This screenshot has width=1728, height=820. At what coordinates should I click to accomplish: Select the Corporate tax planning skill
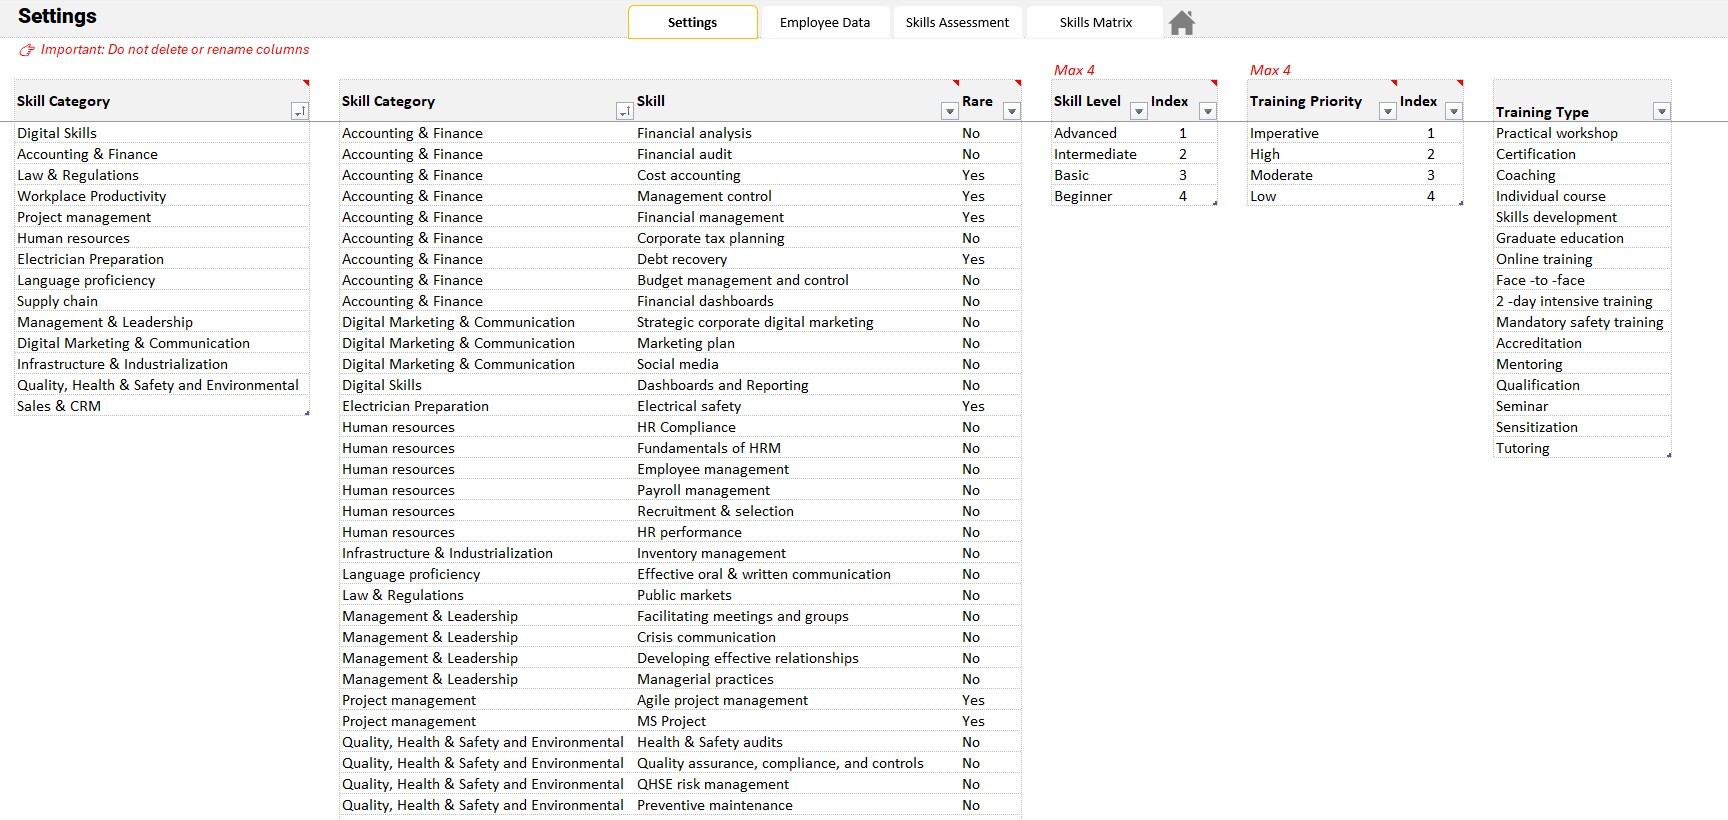point(796,238)
